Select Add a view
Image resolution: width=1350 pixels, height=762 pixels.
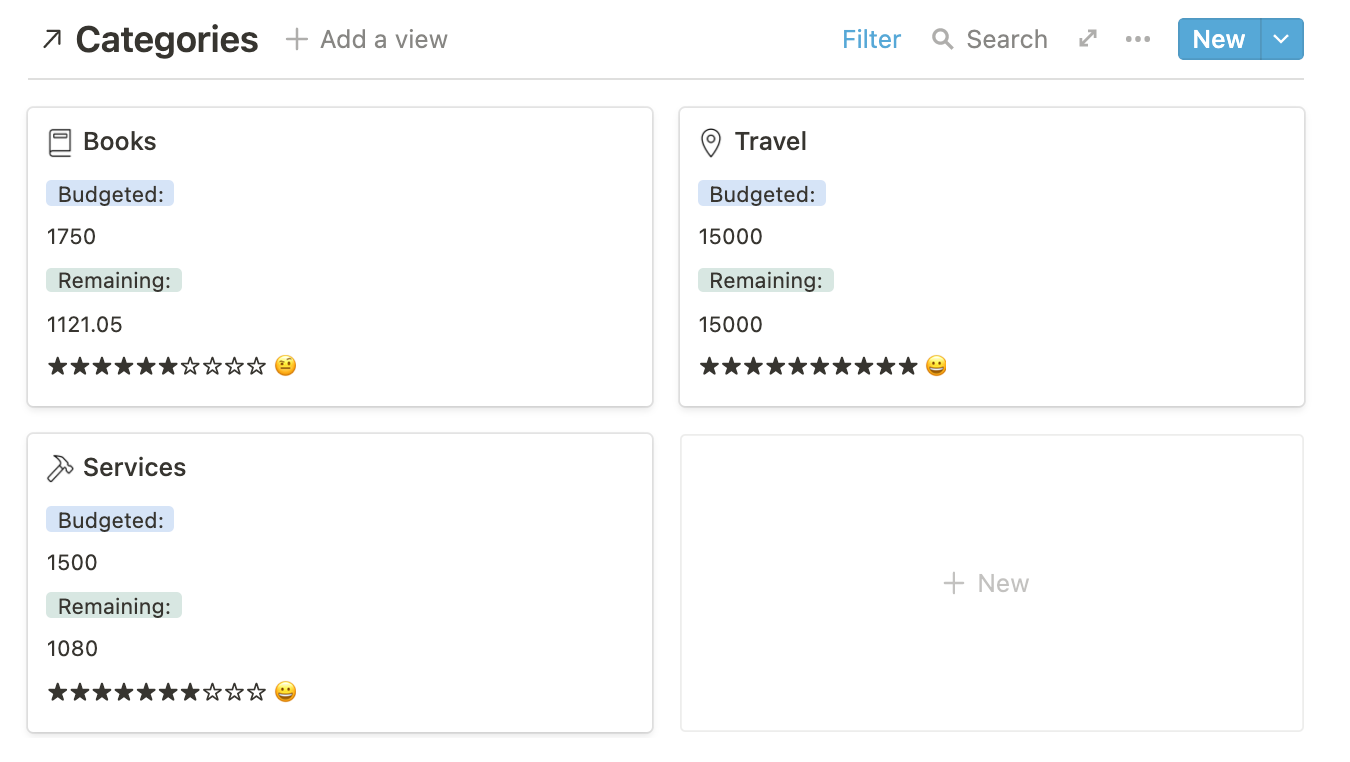click(366, 39)
